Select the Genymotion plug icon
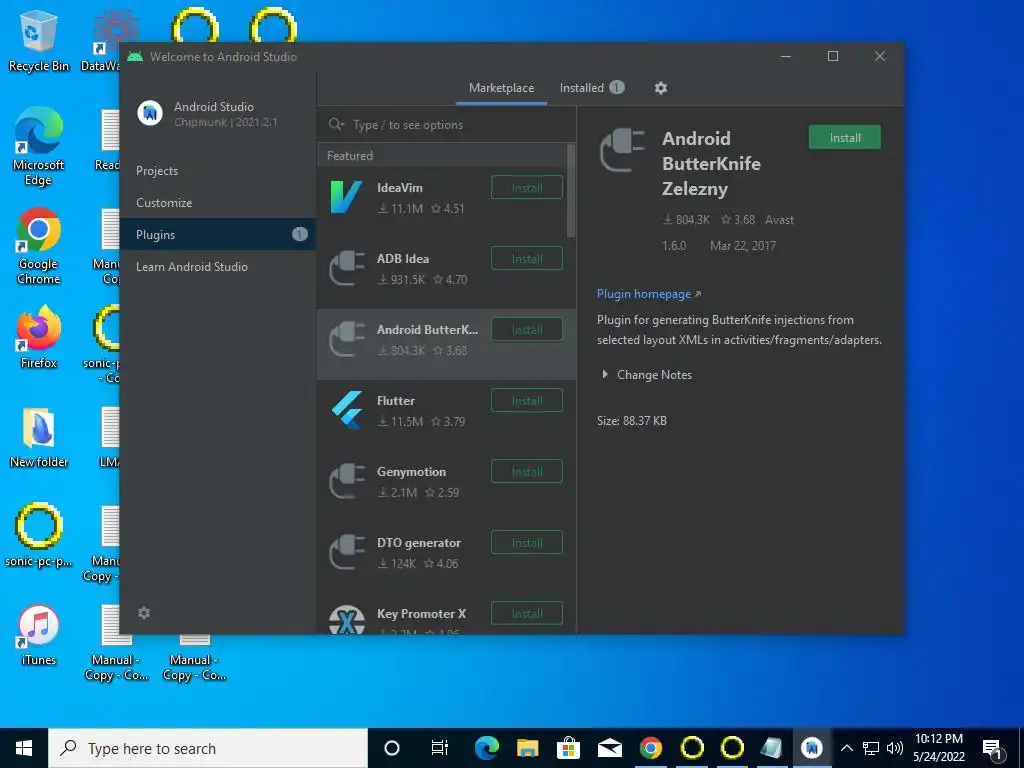 (346, 481)
